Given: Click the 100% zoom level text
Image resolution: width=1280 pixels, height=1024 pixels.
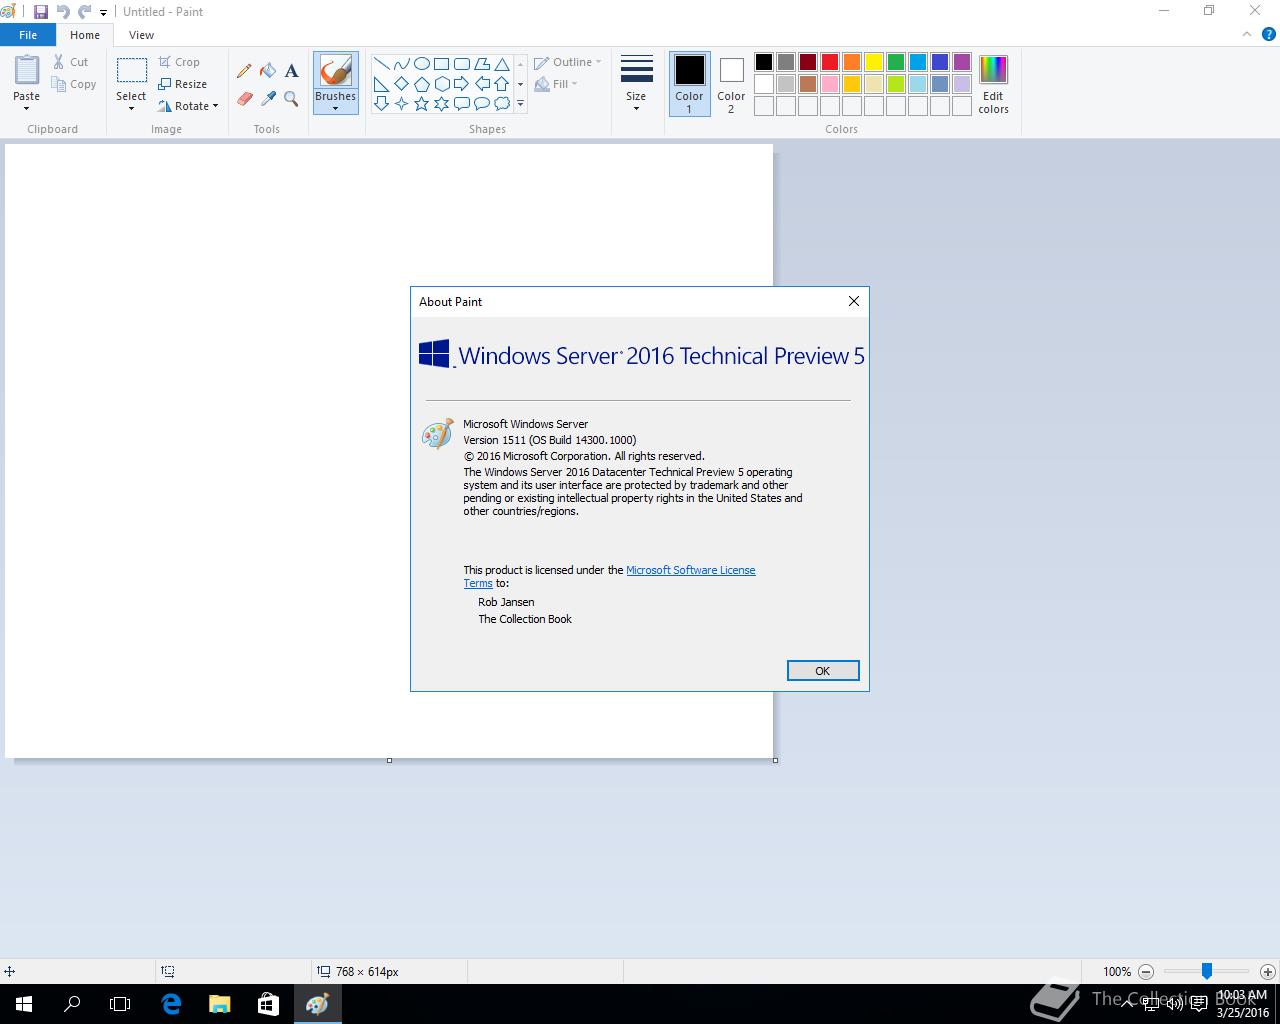Looking at the screenshot, I should [x=1117, y=971].
